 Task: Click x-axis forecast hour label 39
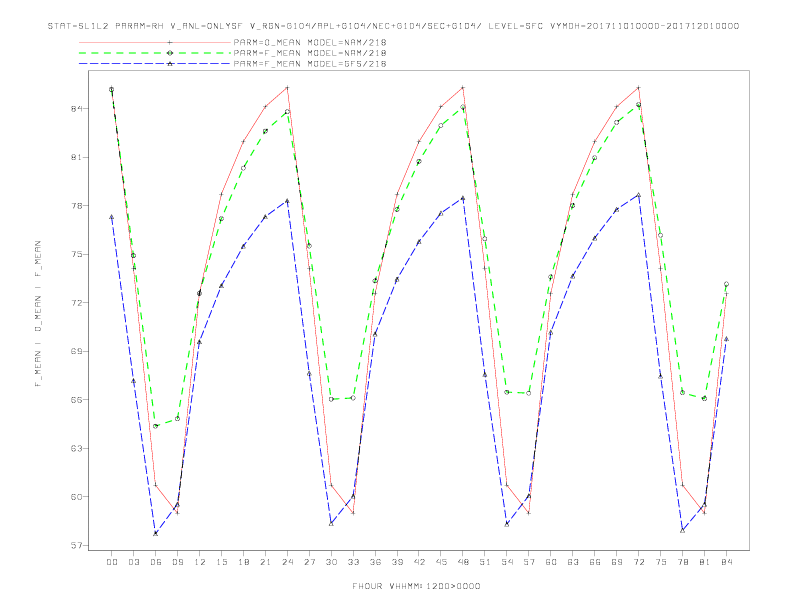398,562
